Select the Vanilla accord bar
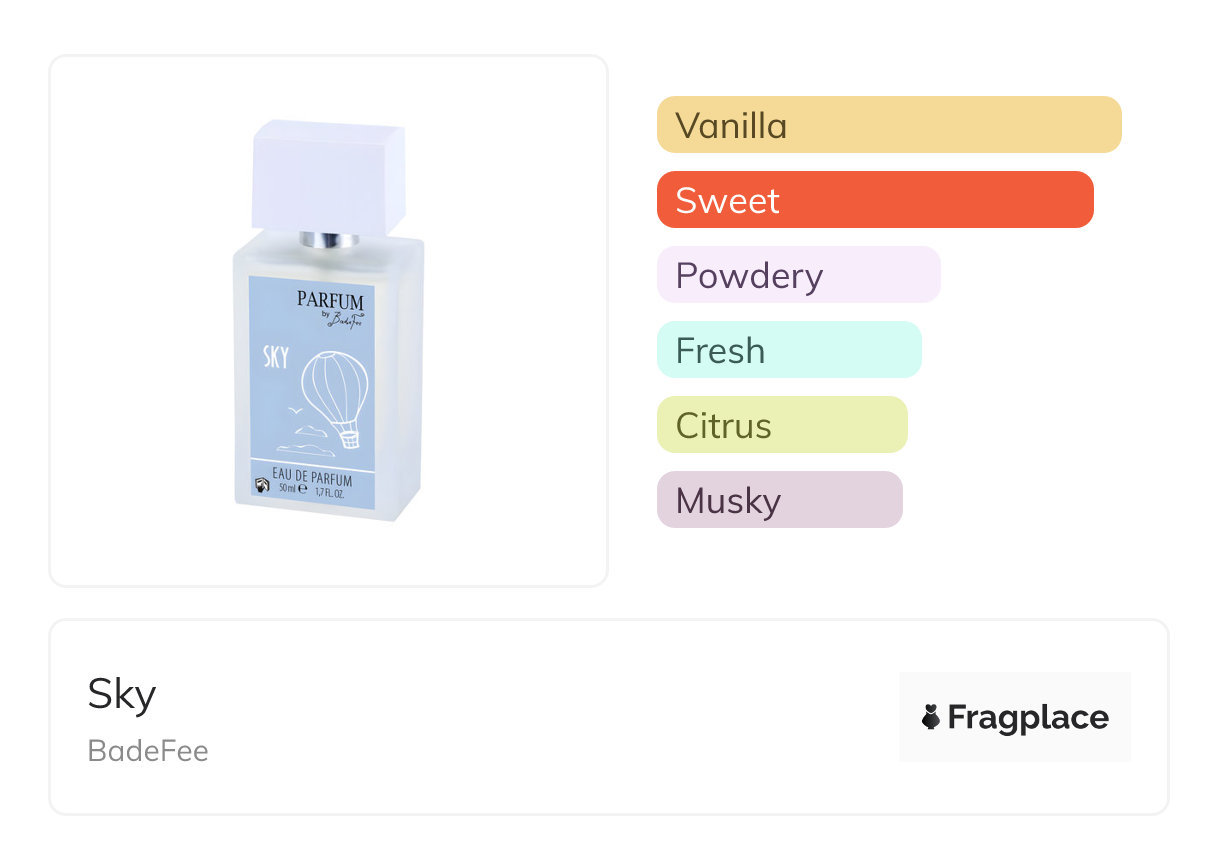Screen dimensions: 1218x864 889,125
